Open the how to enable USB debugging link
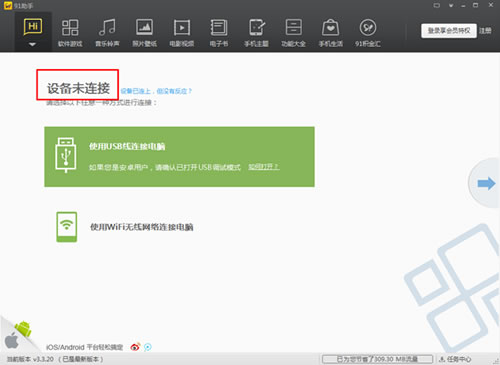500x365 pixels. (x=264, y=167)
